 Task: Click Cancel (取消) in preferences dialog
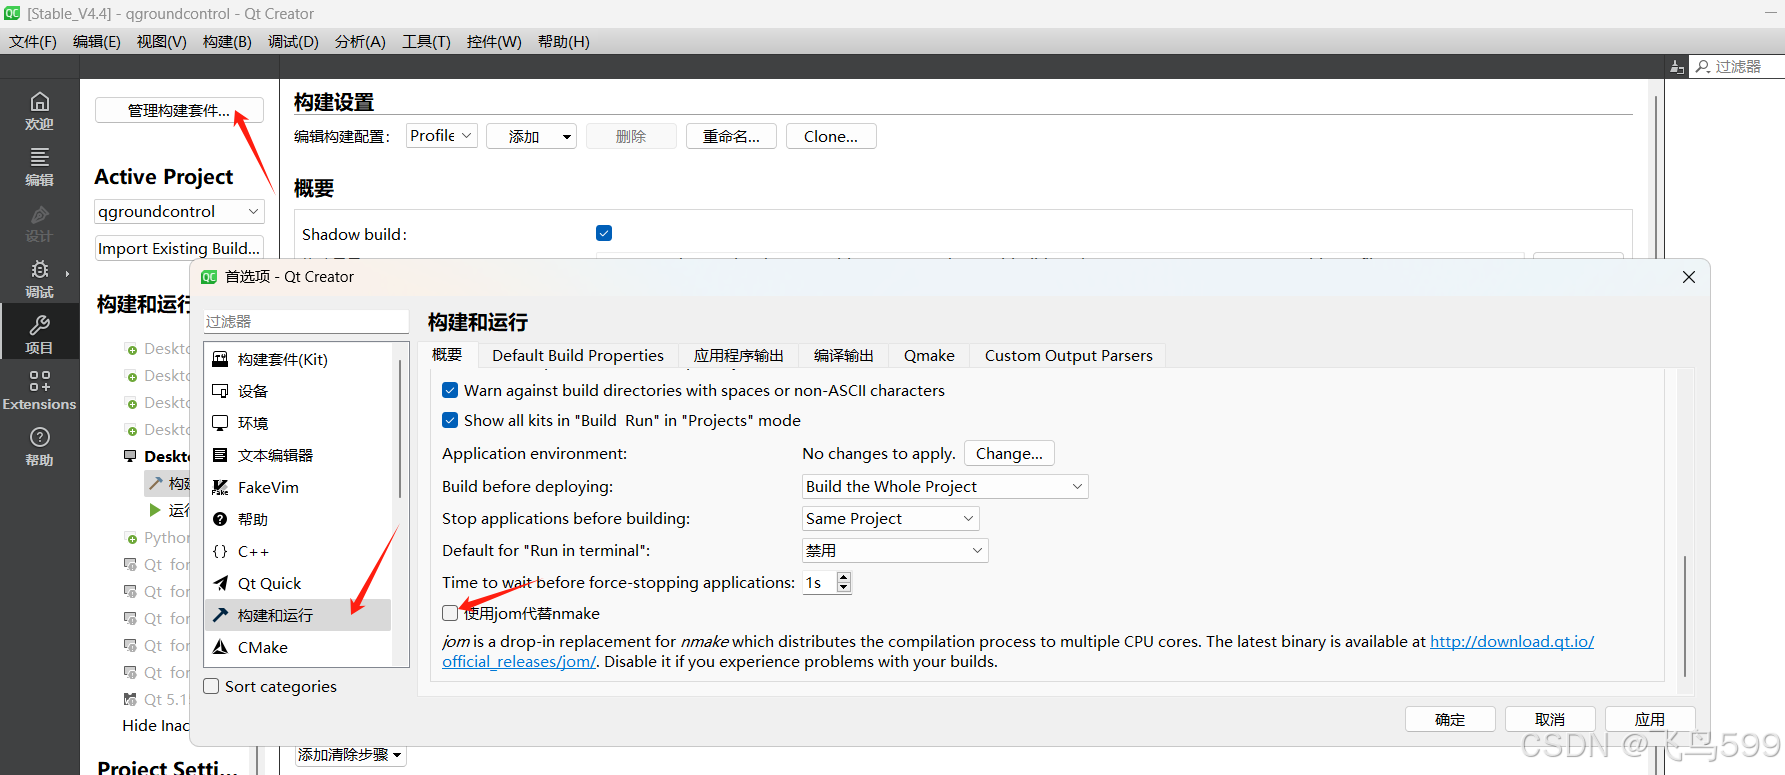coord(1550,719)
